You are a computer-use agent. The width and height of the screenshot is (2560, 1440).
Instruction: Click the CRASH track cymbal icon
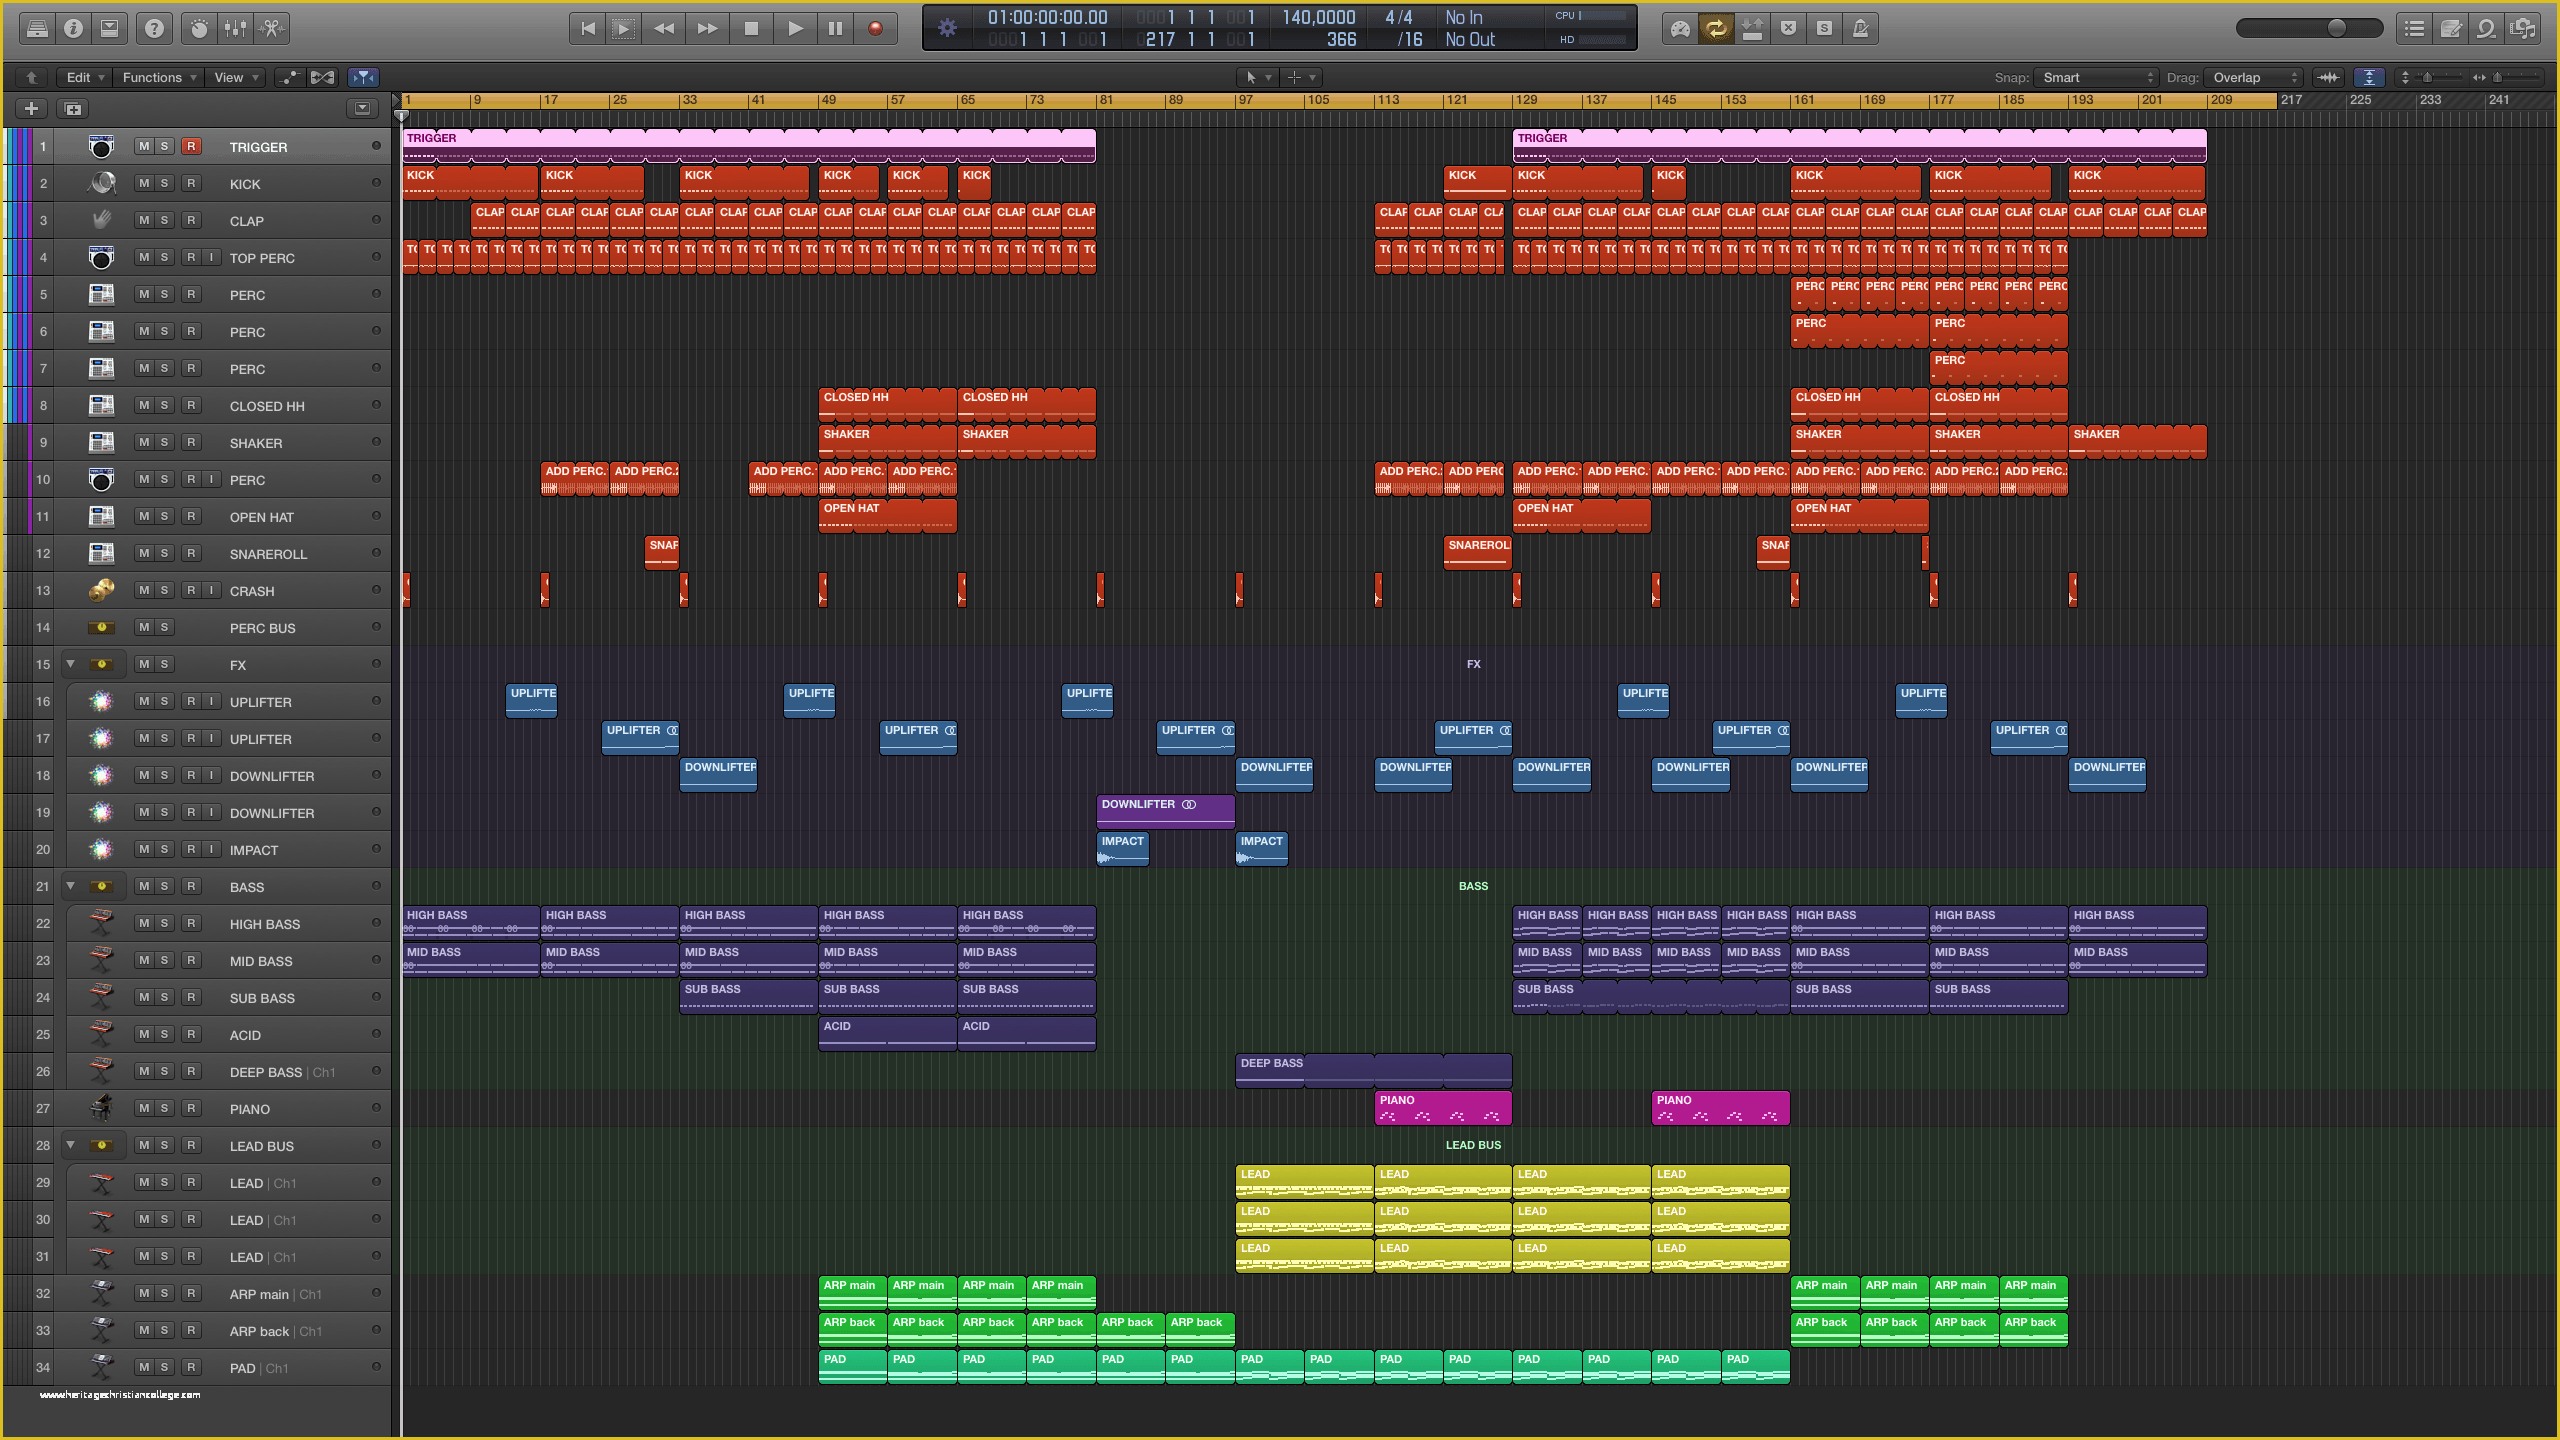click(x=101, y=590)
